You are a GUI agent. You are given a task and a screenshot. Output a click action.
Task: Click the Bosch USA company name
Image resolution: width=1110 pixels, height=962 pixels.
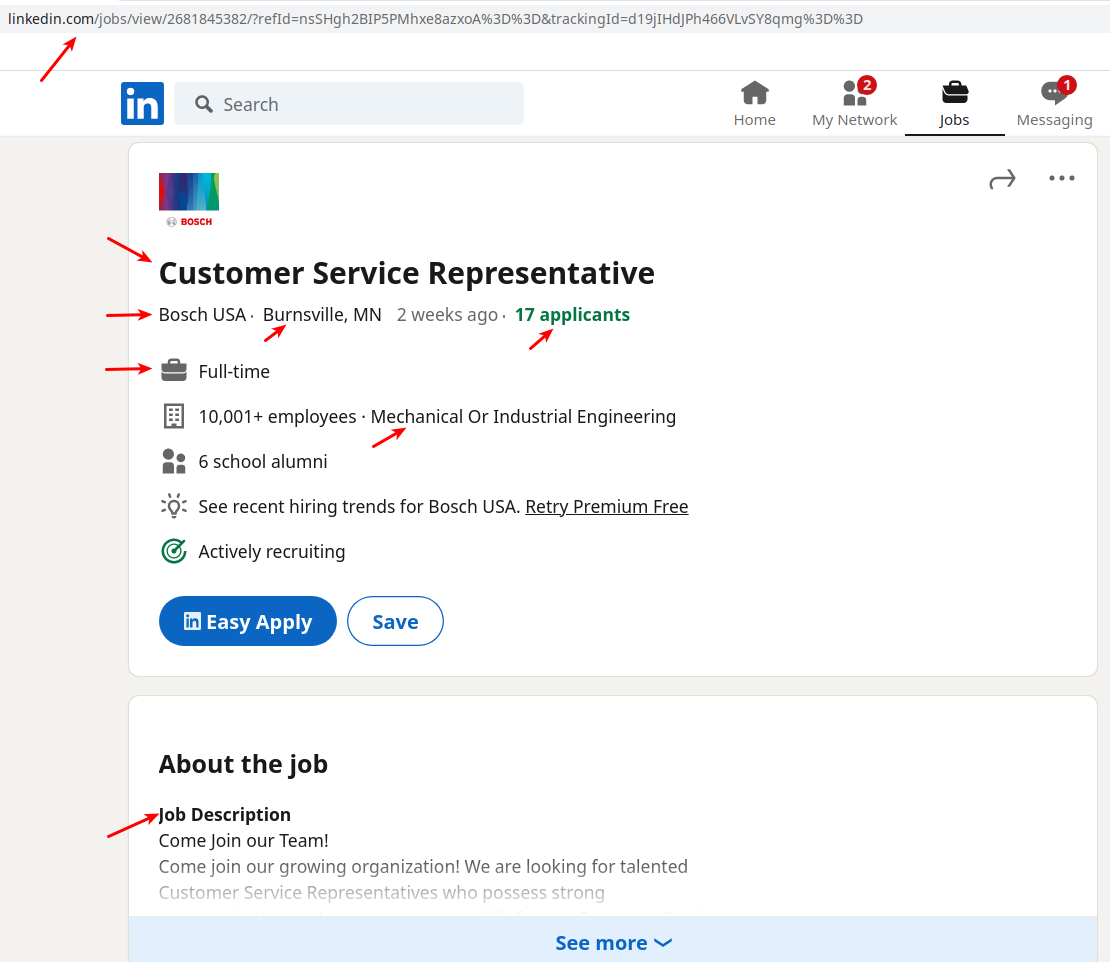click(x=202, y=314)
